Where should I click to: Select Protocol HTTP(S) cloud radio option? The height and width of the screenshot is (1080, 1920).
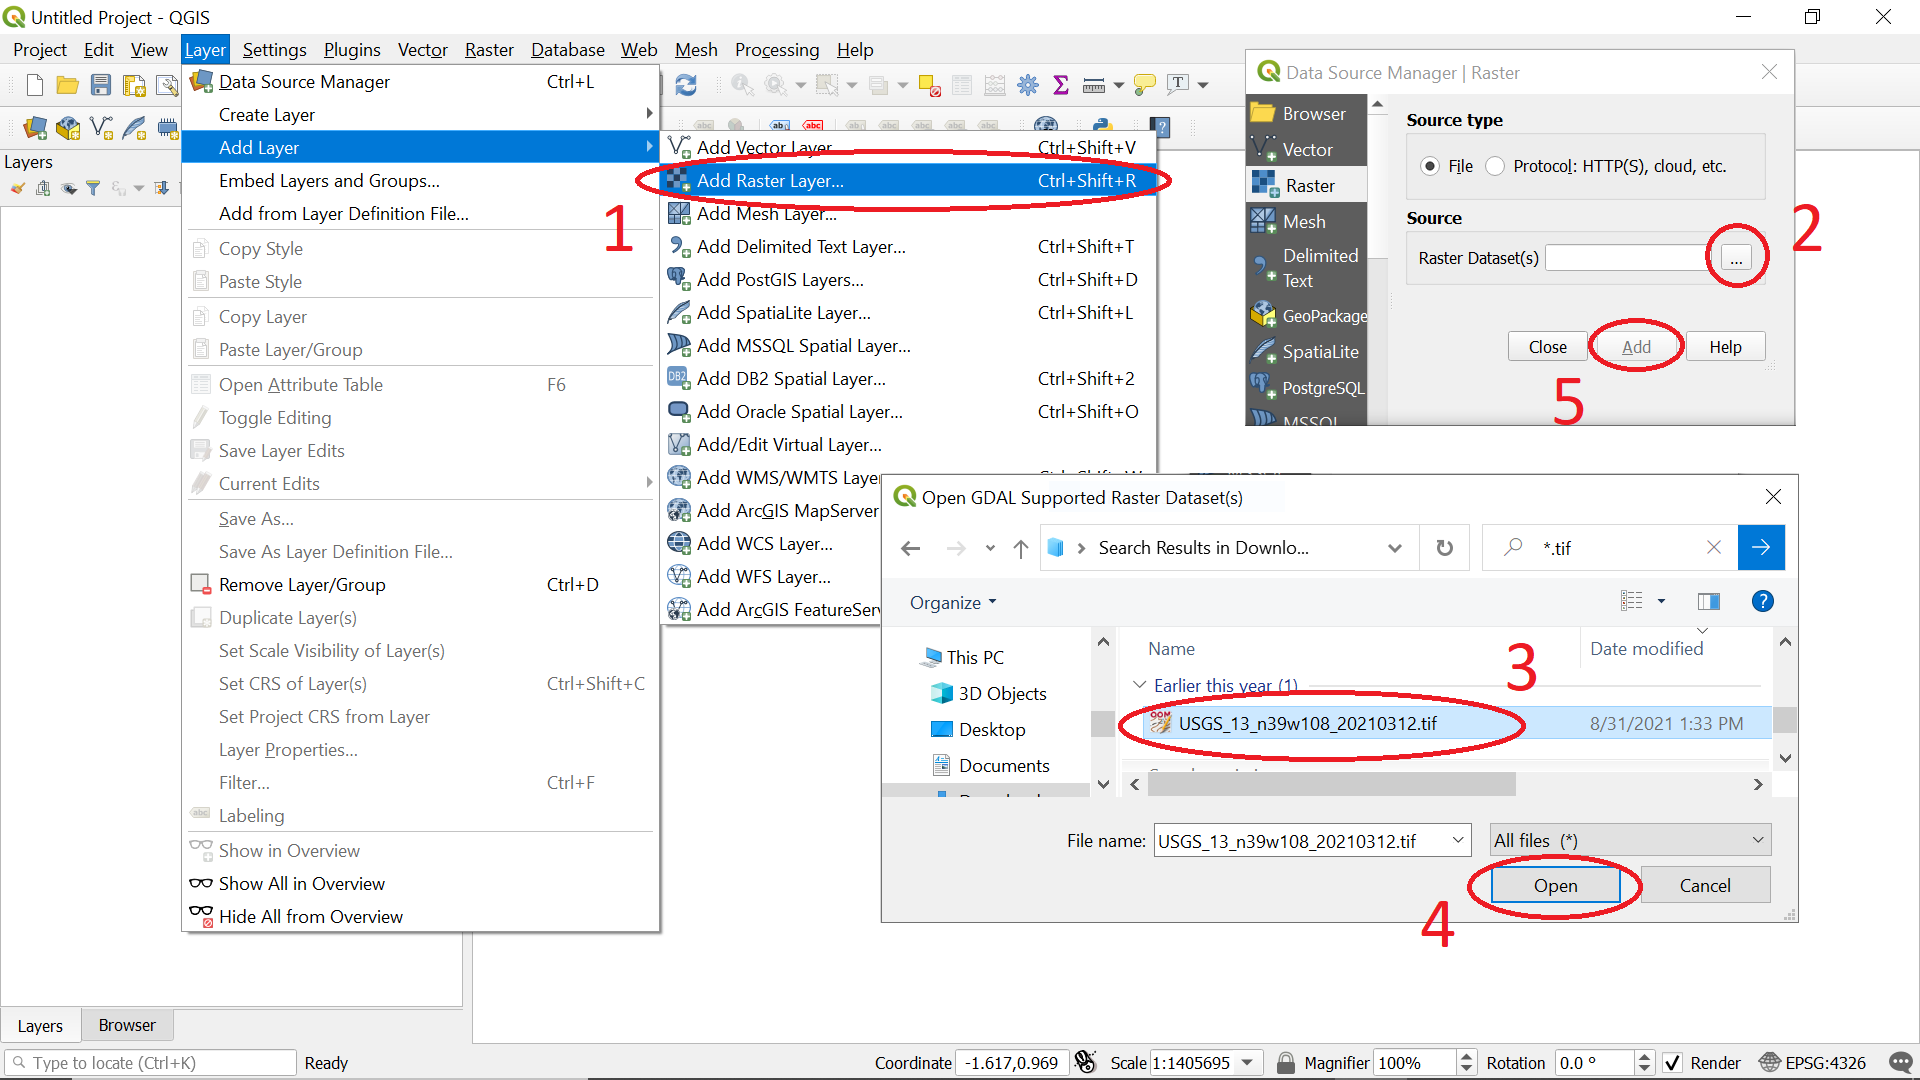[x=1495, y=166]
